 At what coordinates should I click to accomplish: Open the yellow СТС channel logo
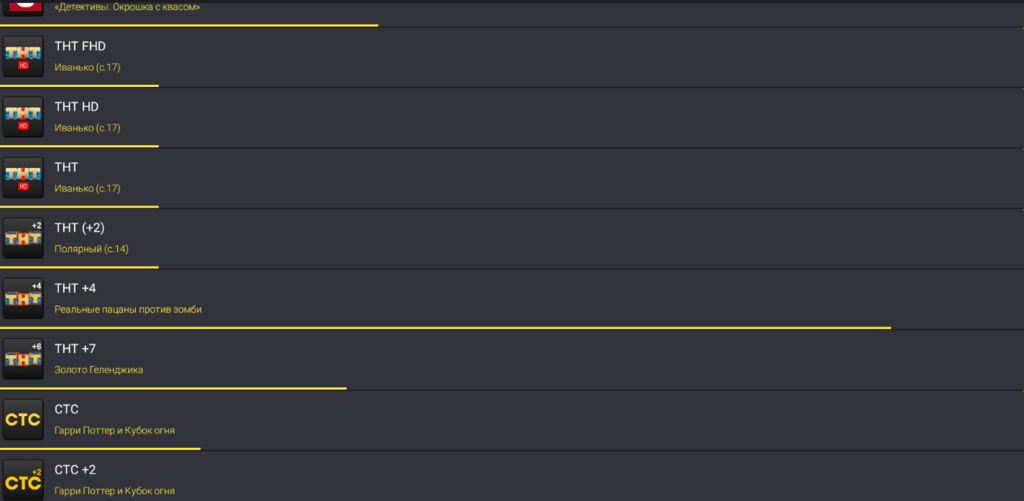[x=23, y=419]
